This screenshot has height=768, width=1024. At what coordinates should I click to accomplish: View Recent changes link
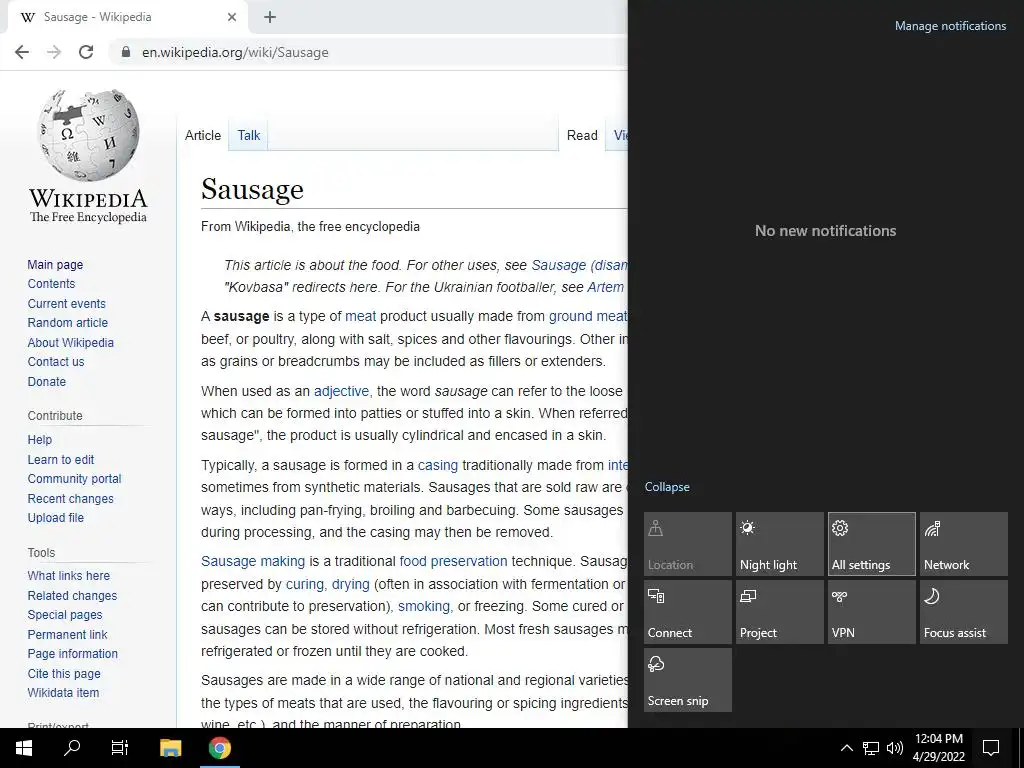point(71,499)
